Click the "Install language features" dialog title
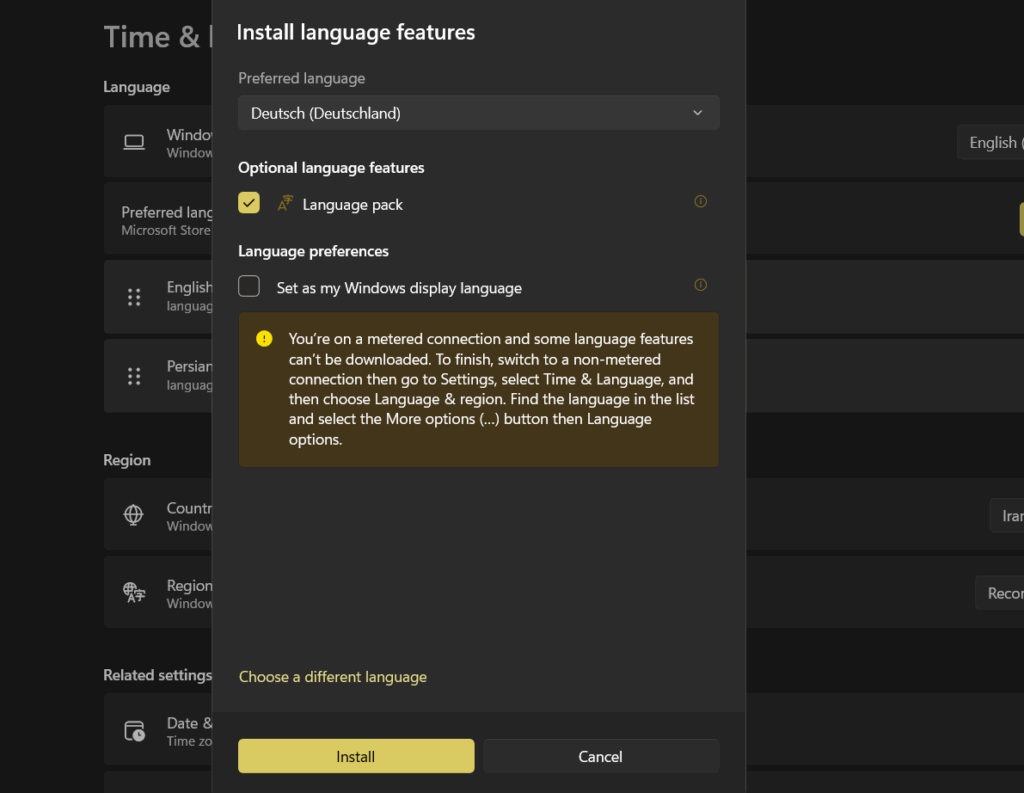Image resolution: width=1024 pixels, height=793 pixels. pyautogui.click(x=356, y=33)
